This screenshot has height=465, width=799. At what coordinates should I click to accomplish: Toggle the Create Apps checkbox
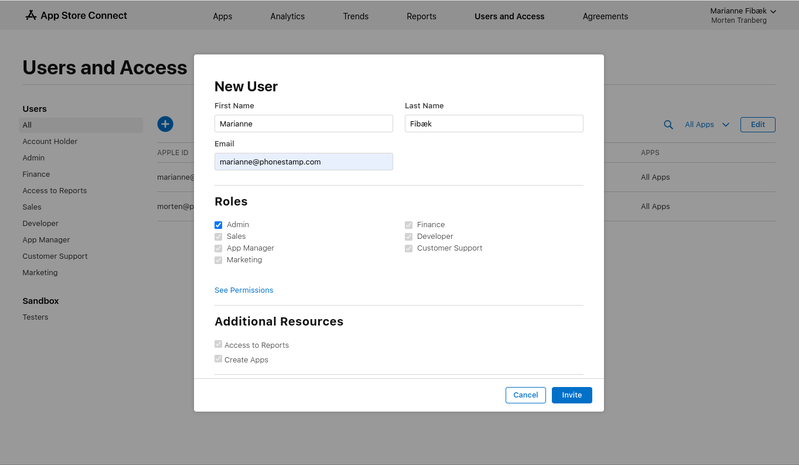(218, 359)
